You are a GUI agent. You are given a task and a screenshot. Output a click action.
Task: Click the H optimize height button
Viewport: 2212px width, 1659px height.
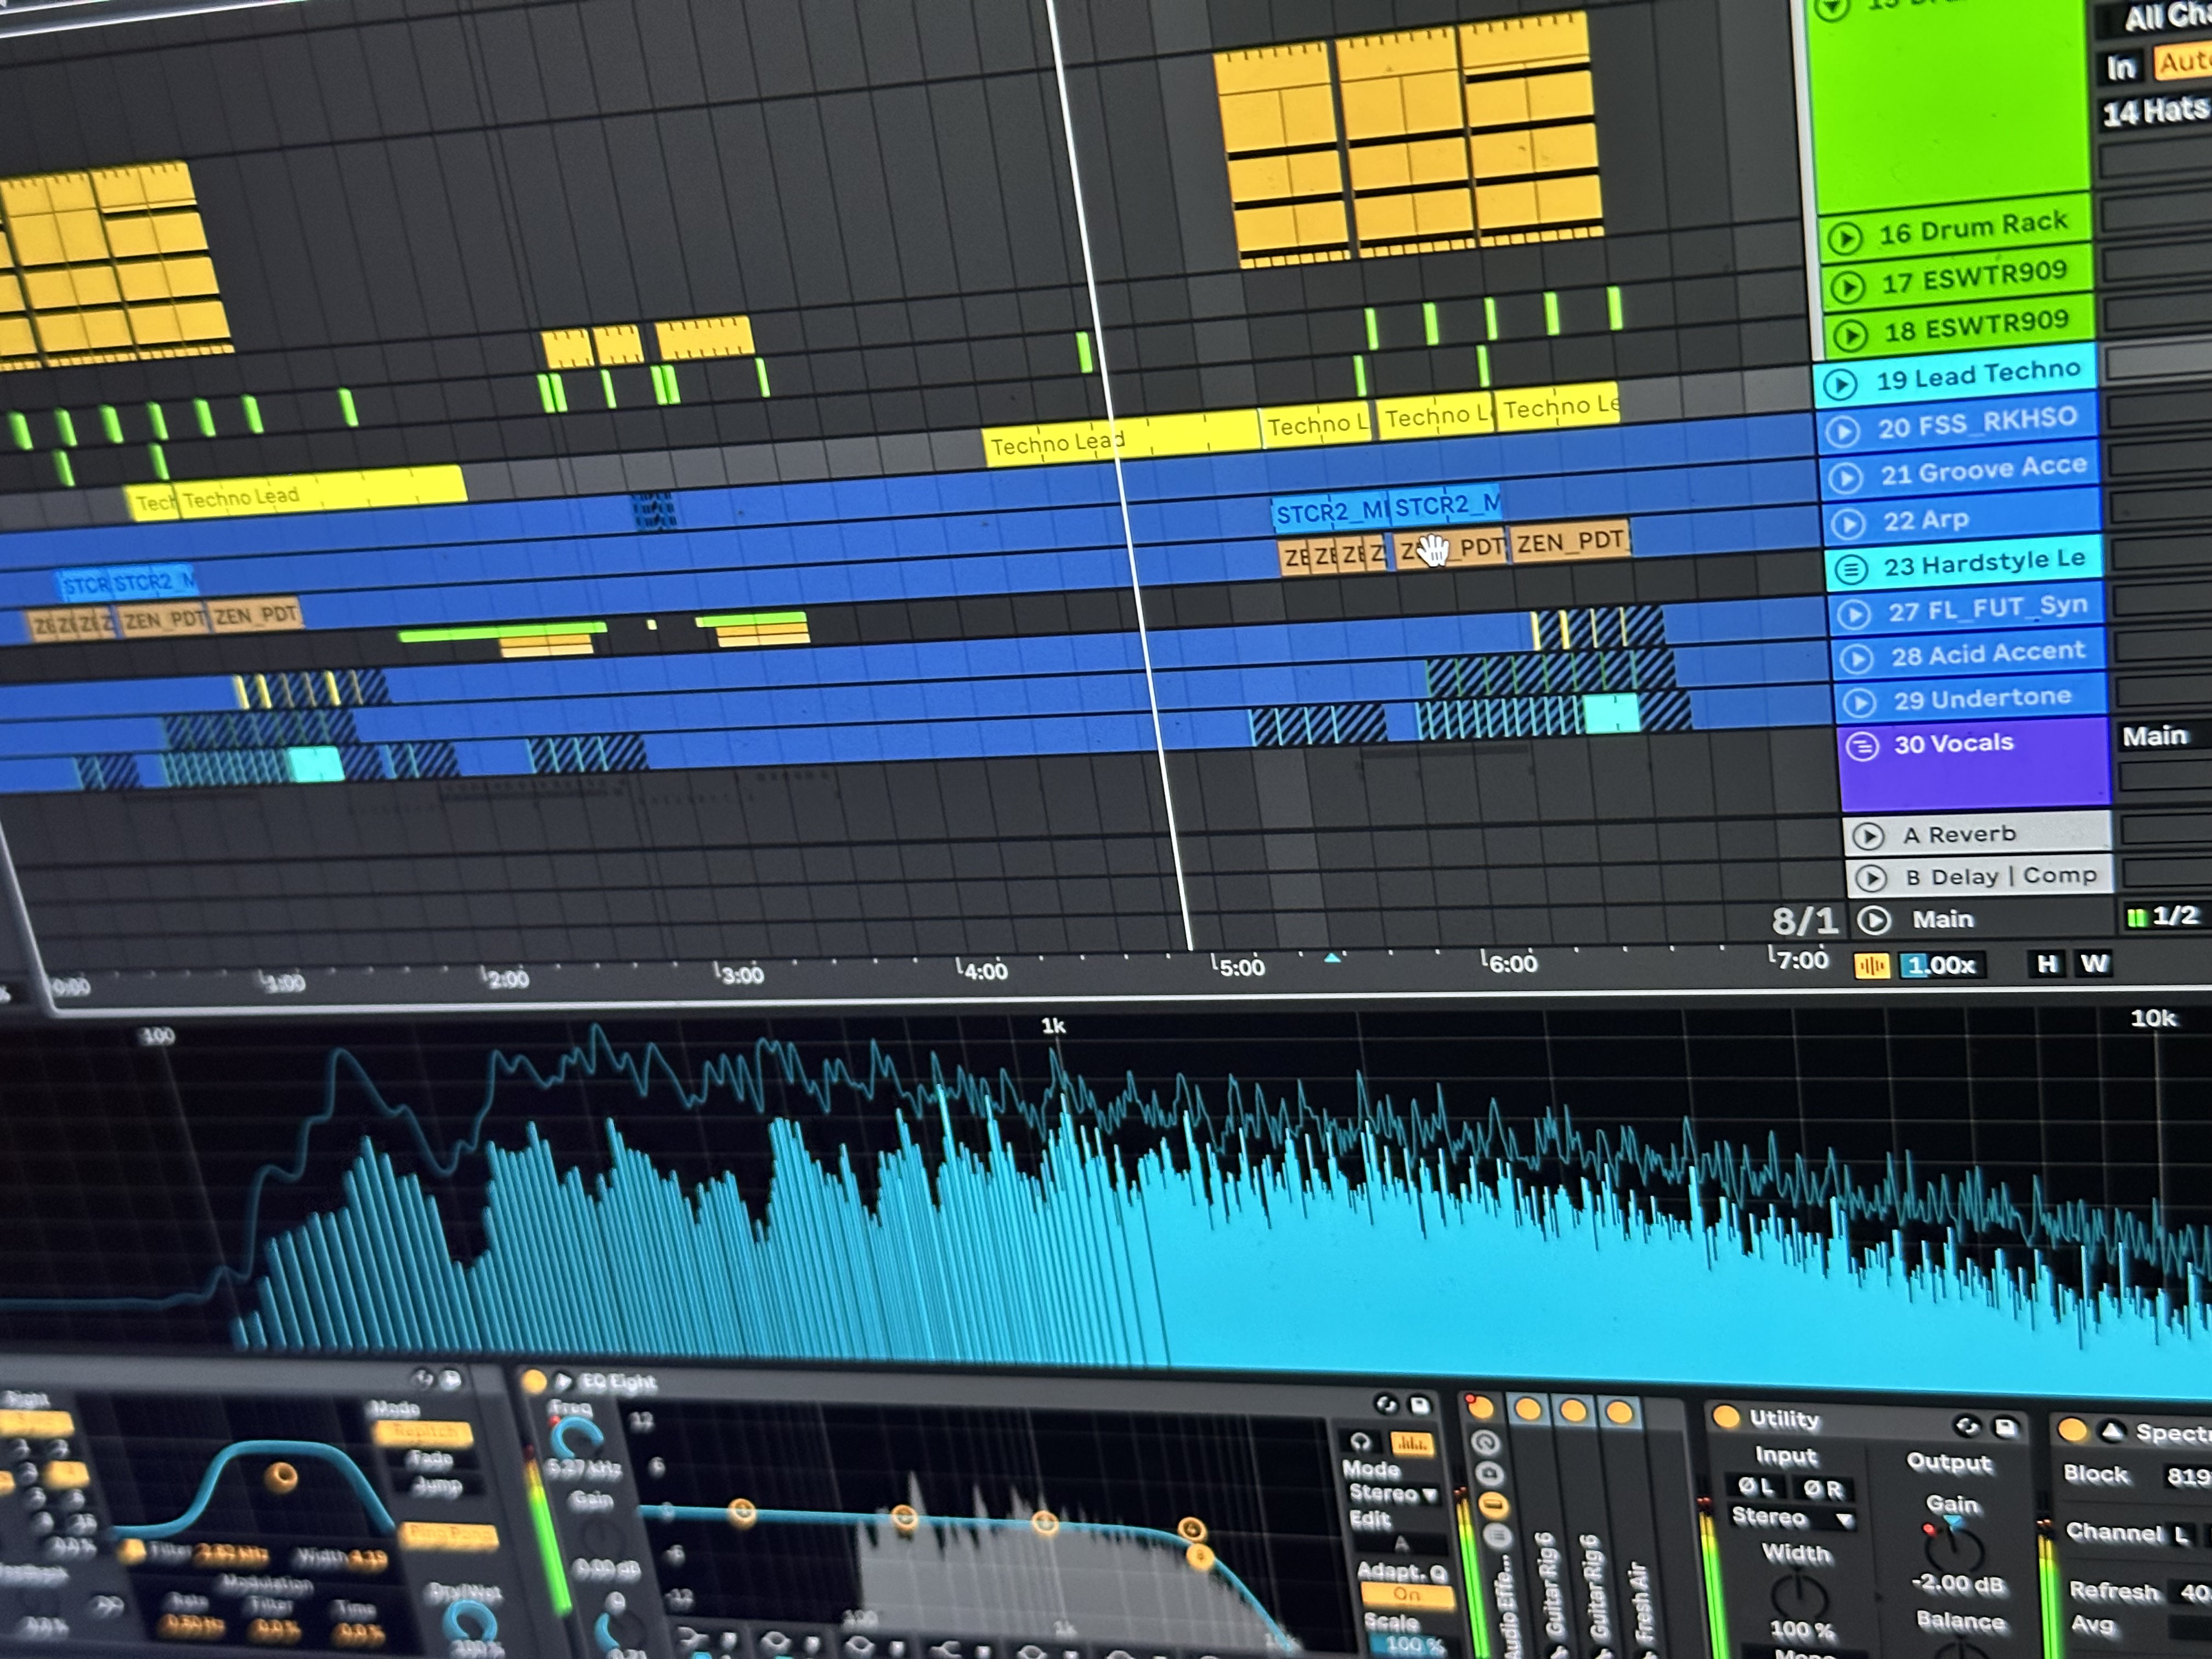tap(2047, 964)
